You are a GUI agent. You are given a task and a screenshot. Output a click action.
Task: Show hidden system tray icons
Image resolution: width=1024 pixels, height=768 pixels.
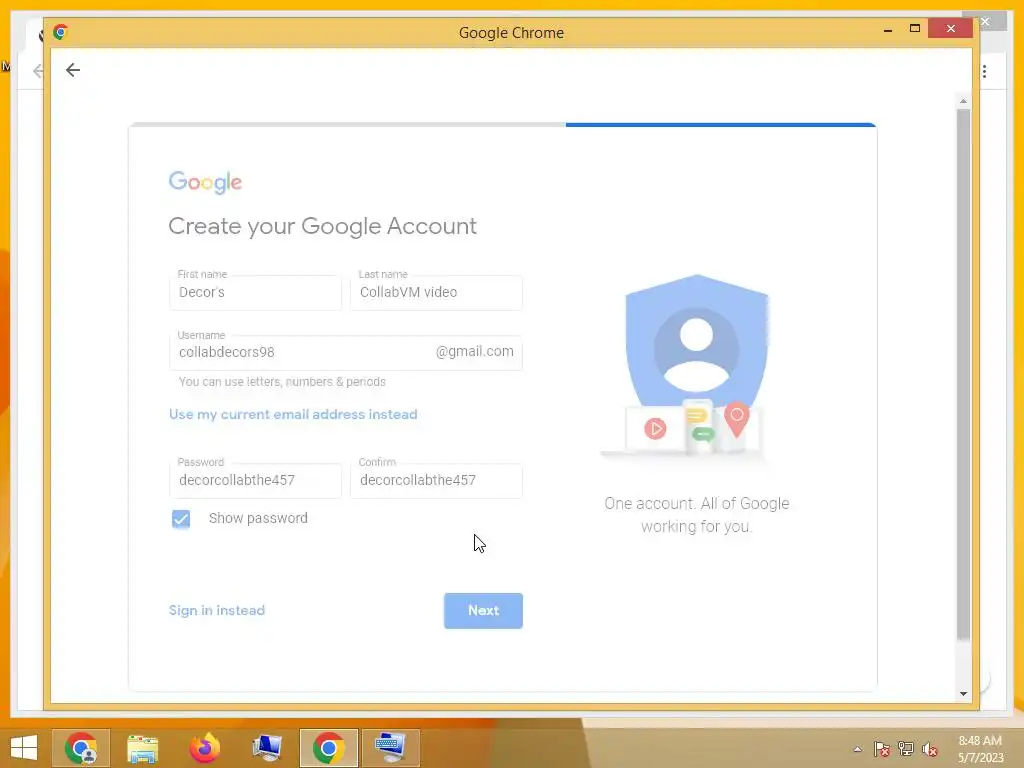pyautogui.click(x=857, y=749)
